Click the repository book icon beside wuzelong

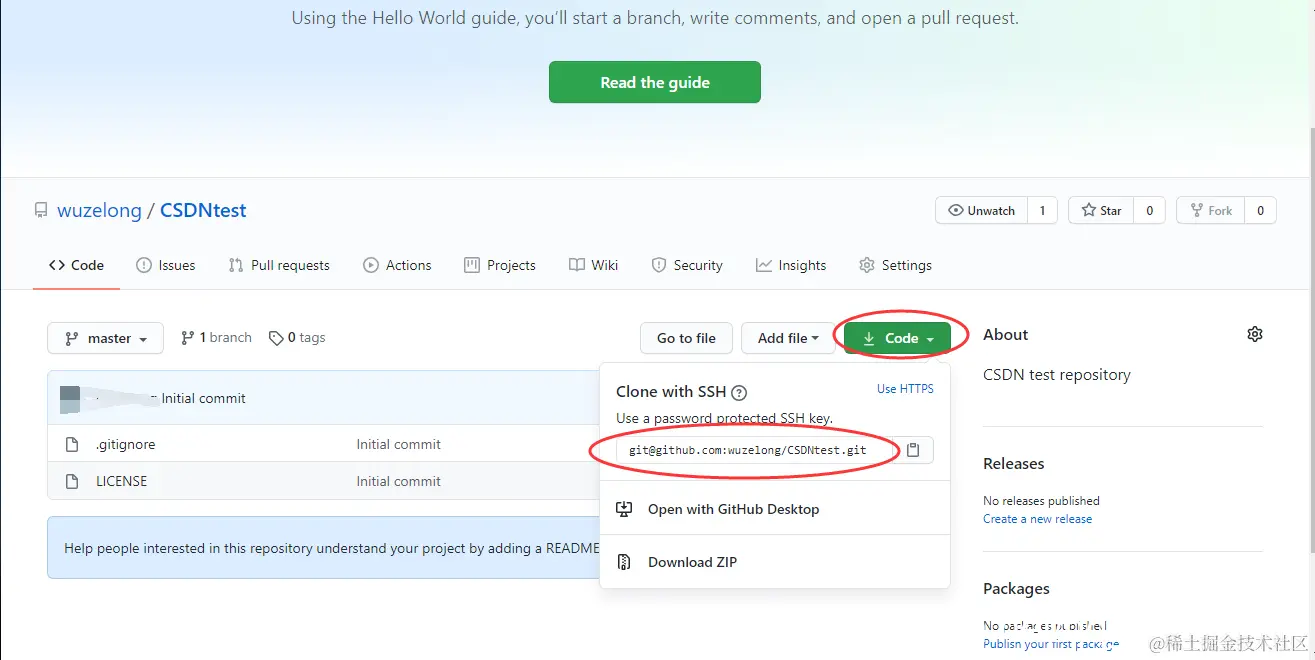(x=41, y=211)
